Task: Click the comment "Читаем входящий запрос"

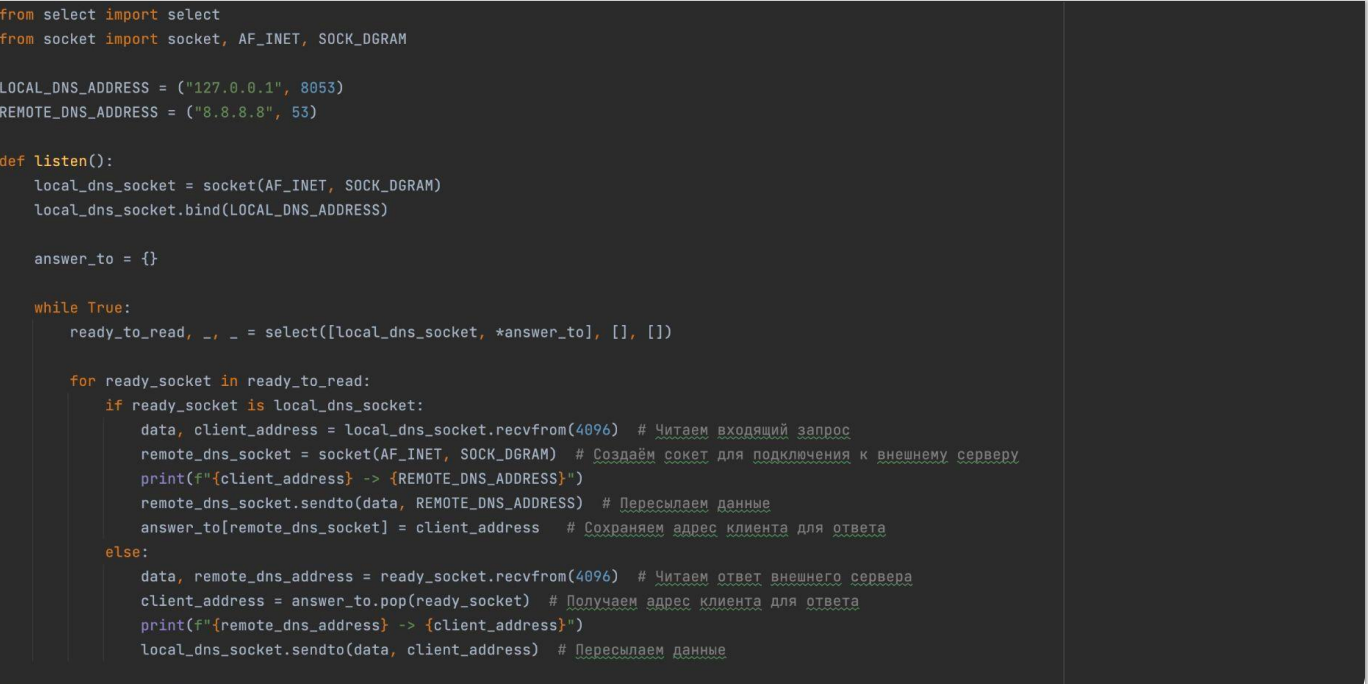Action: [744, 430]
